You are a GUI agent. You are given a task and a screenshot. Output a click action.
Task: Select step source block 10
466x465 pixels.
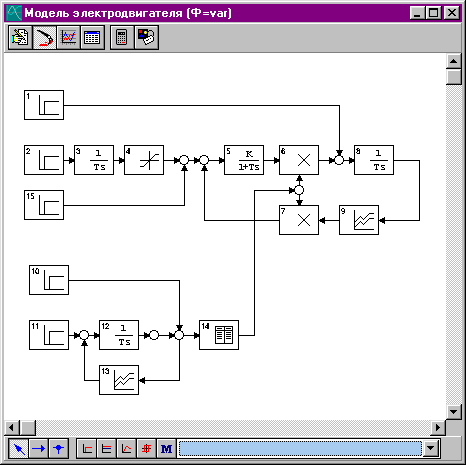tap(49, 280)
